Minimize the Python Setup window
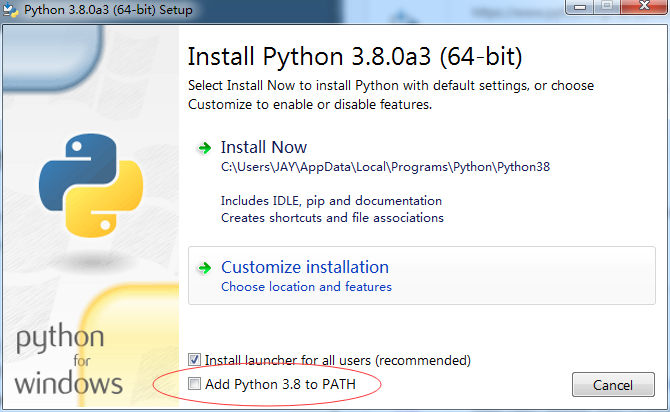Image resolution: width=670 pixels, height=412 pixels. (580, 6)
